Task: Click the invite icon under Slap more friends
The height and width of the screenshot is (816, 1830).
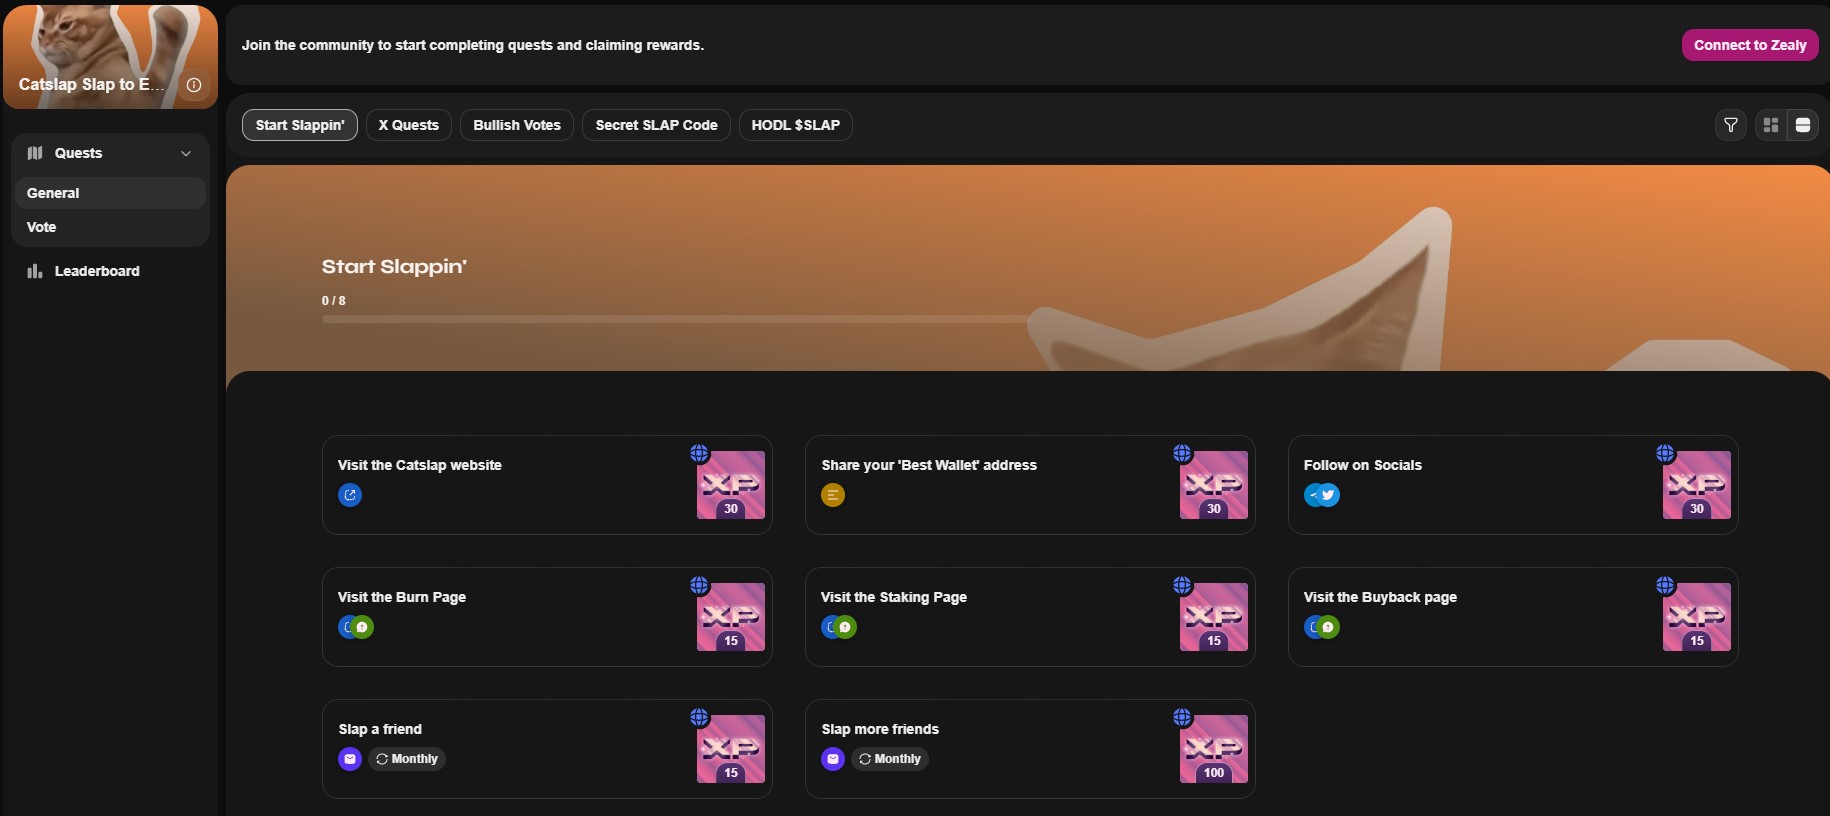Action: (x=833, y=759)
